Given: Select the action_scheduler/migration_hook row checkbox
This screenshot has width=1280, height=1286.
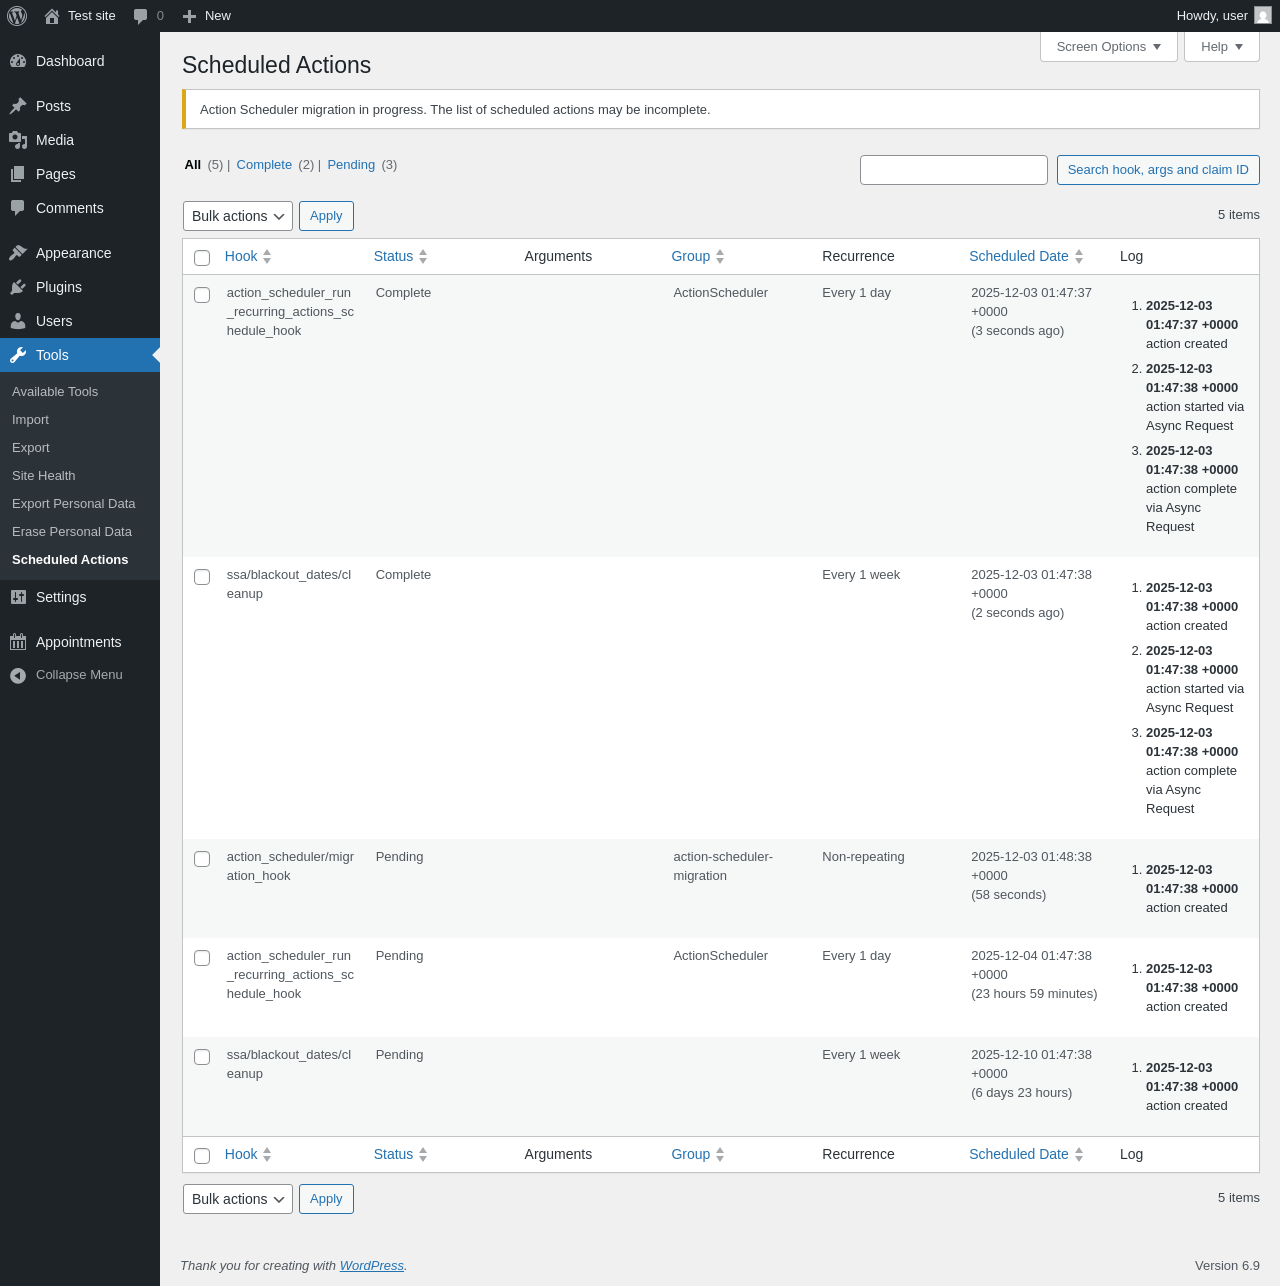Looking at the screenshot, I should point(202,859).
